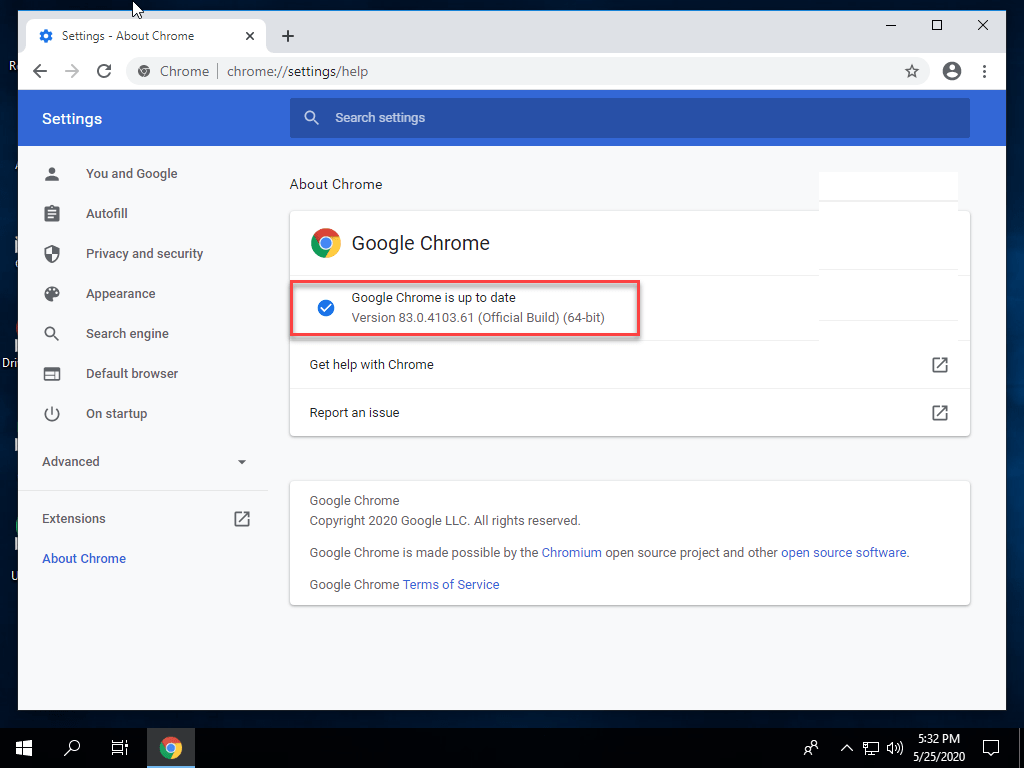Click the Copyright 2020 Google LLC text
This screenshot has width=1024, height=768.
pyautogui.click(x=445, y=520)
